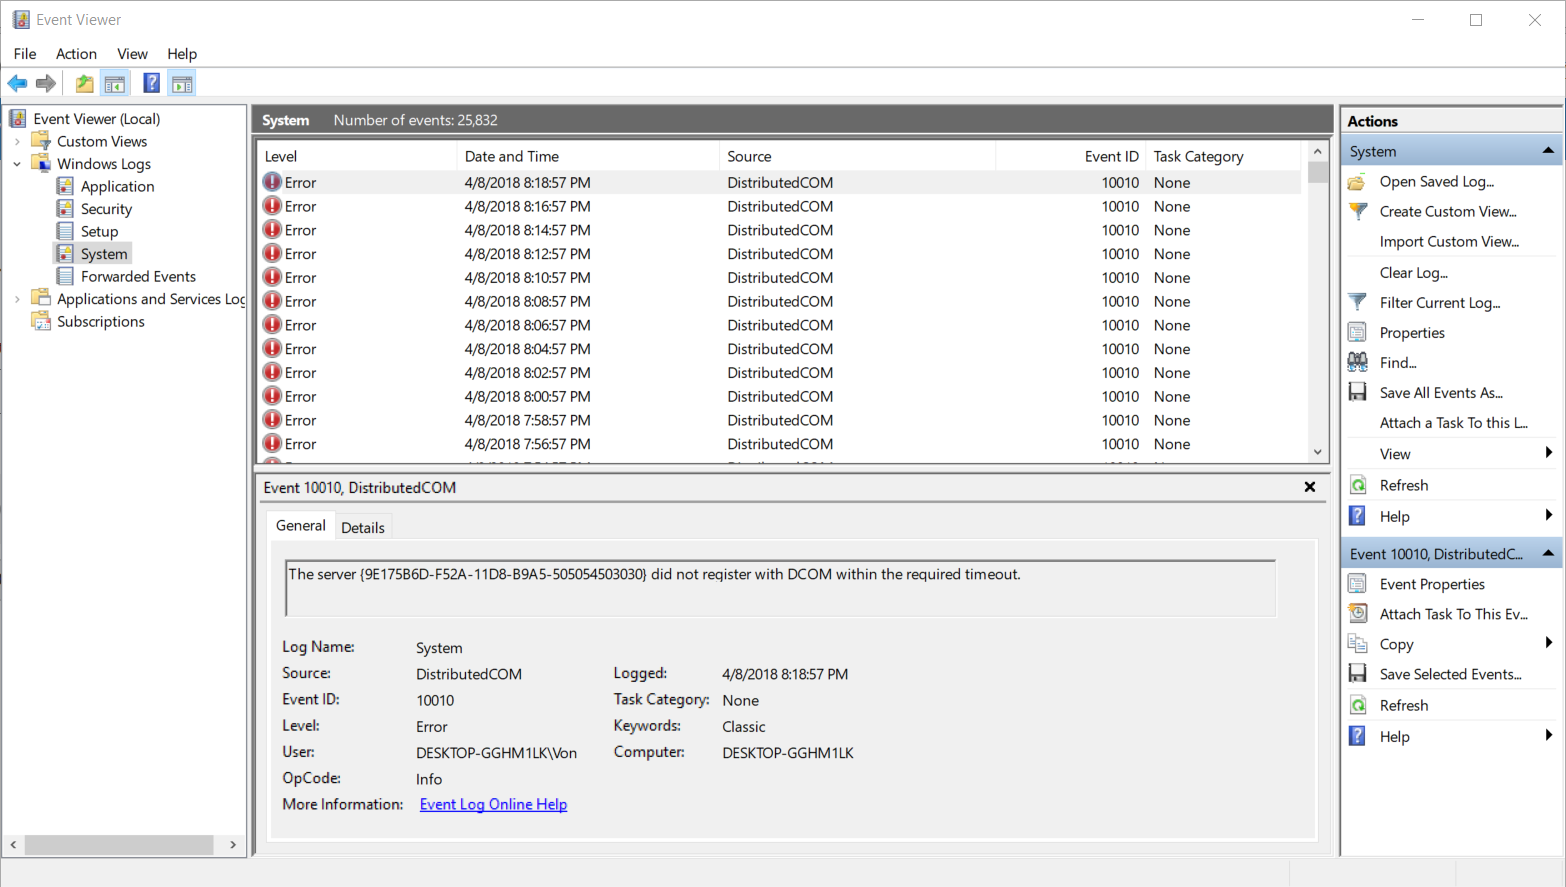The image size is (1566, 887).
Task: Toggle the console tree visibility toolbar button
Action: pyautogui.click(x=115, y=83)
